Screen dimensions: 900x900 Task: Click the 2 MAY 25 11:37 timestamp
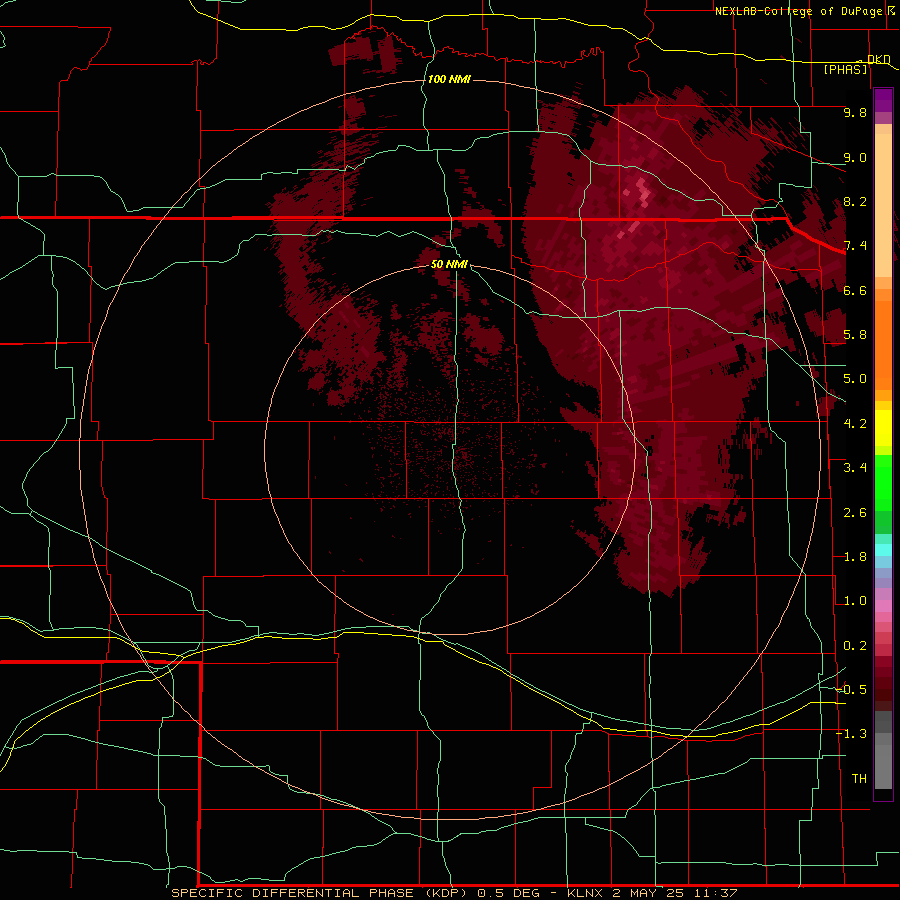click(675, 893)
